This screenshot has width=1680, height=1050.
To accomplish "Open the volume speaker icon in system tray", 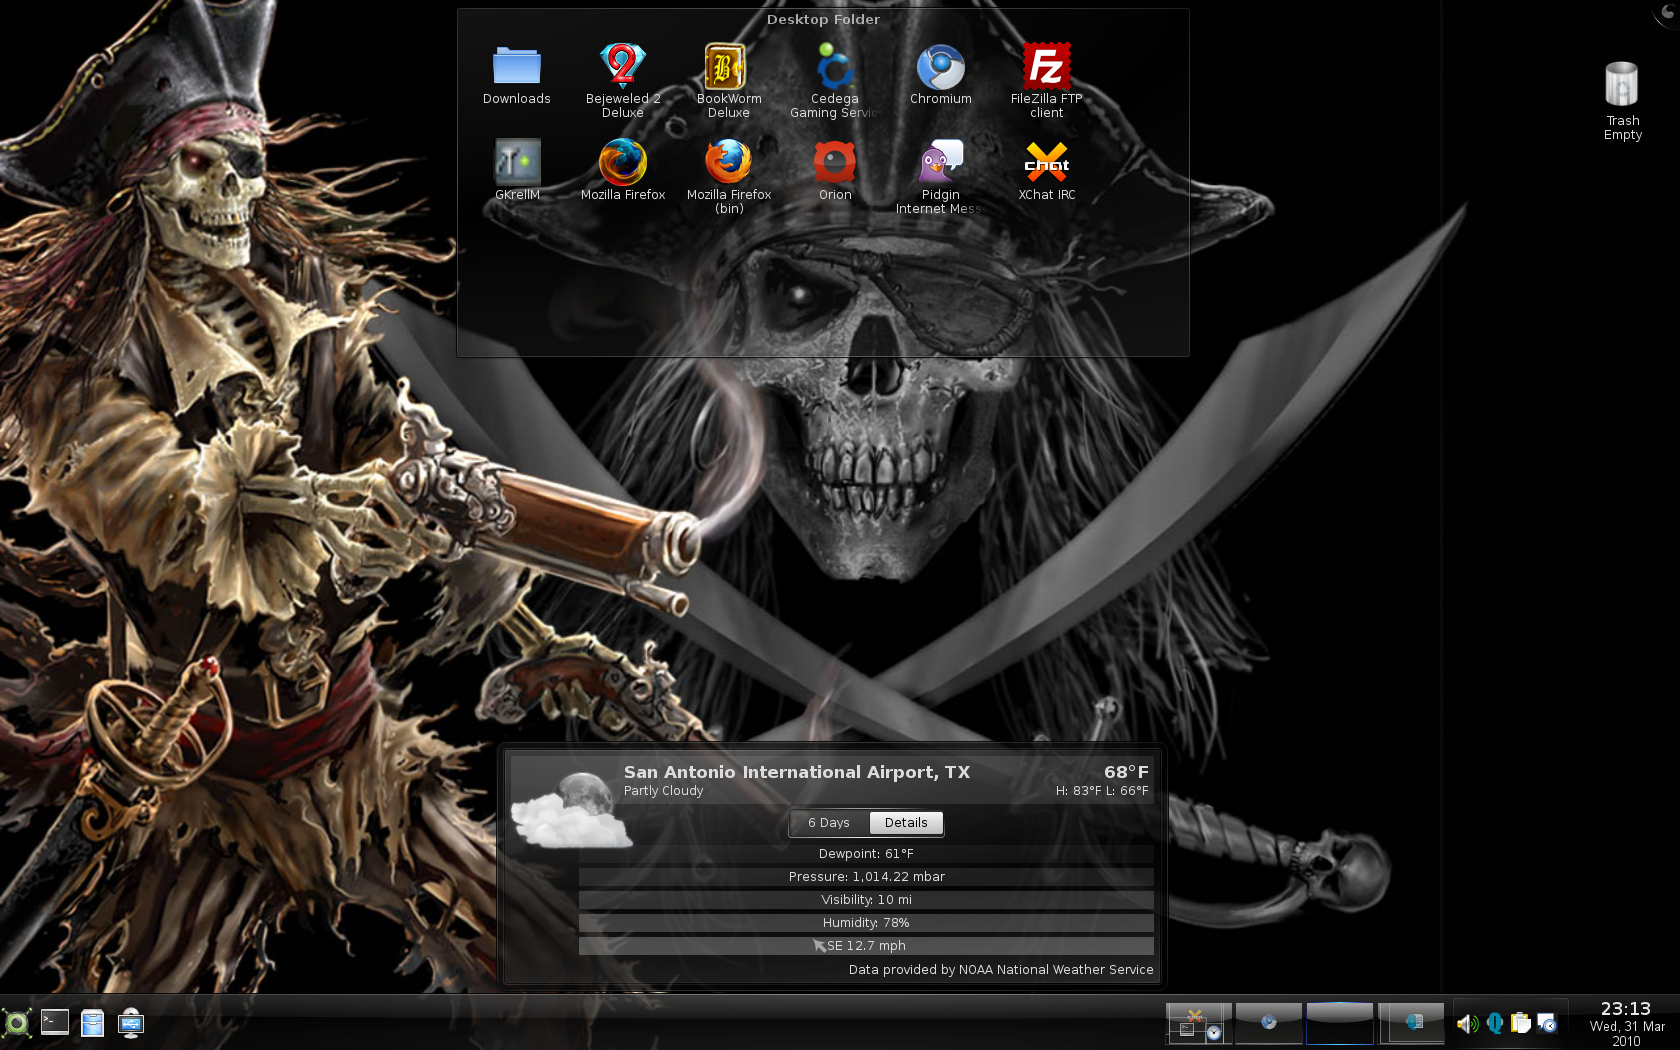I will point(1467,1023).
